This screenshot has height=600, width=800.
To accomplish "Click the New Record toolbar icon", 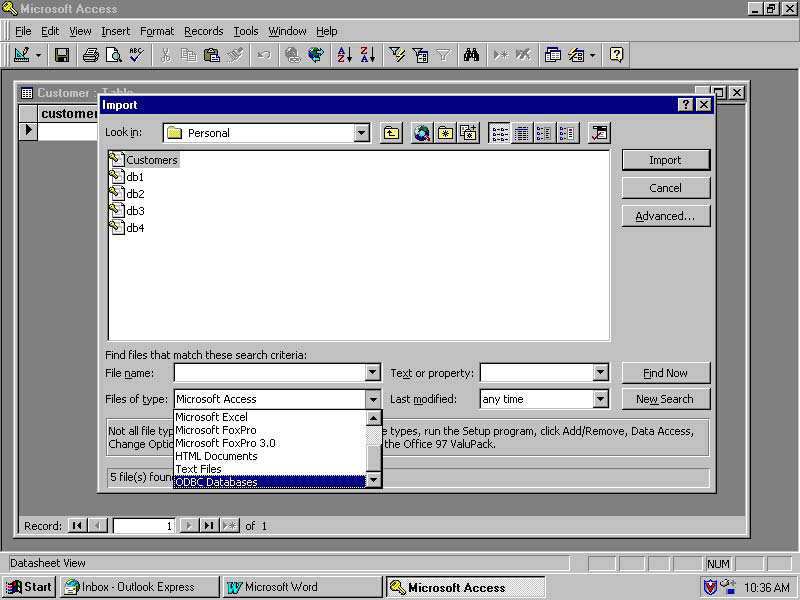I will click(501, 55).
